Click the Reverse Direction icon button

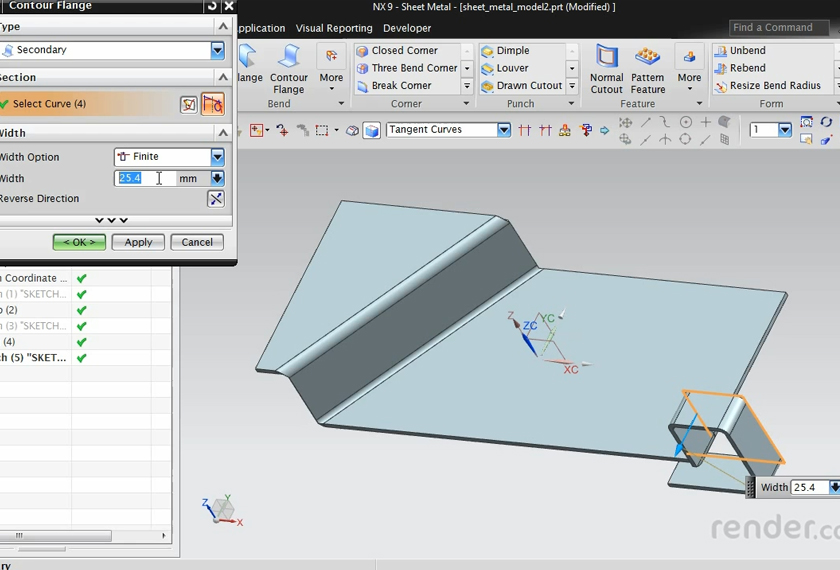click(215, 199)
